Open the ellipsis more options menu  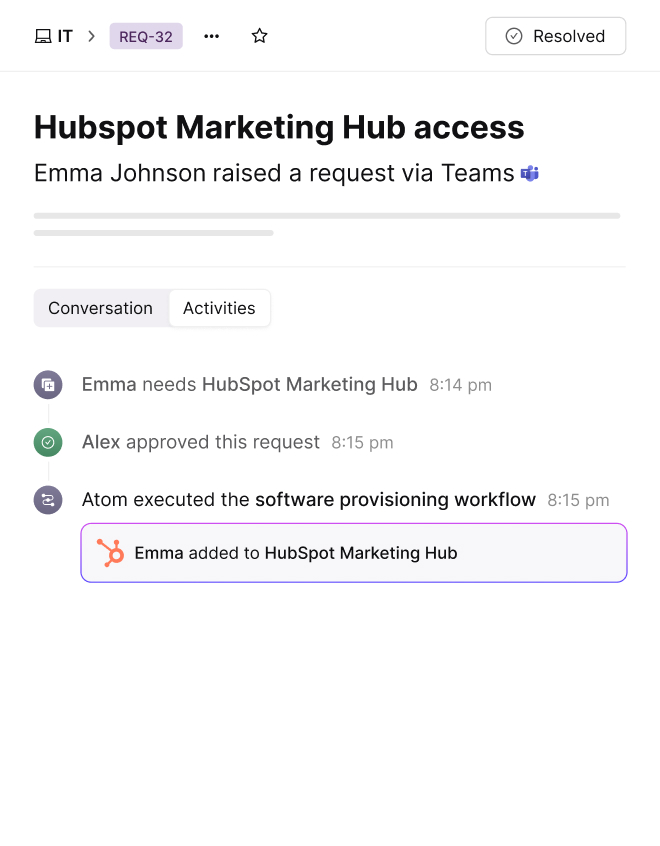[211, 36]
